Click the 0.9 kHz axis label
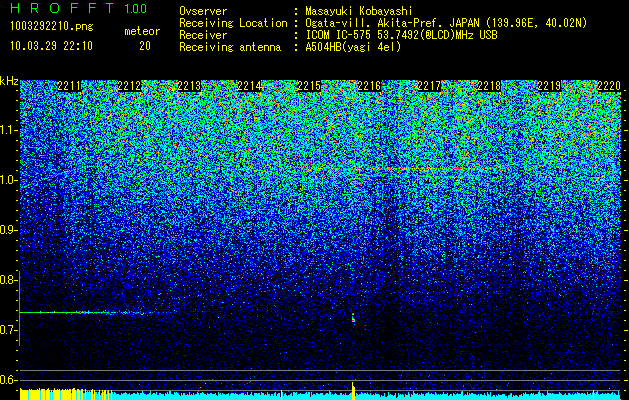This screenshot has height=400, width=629. [x=8, y=230]
